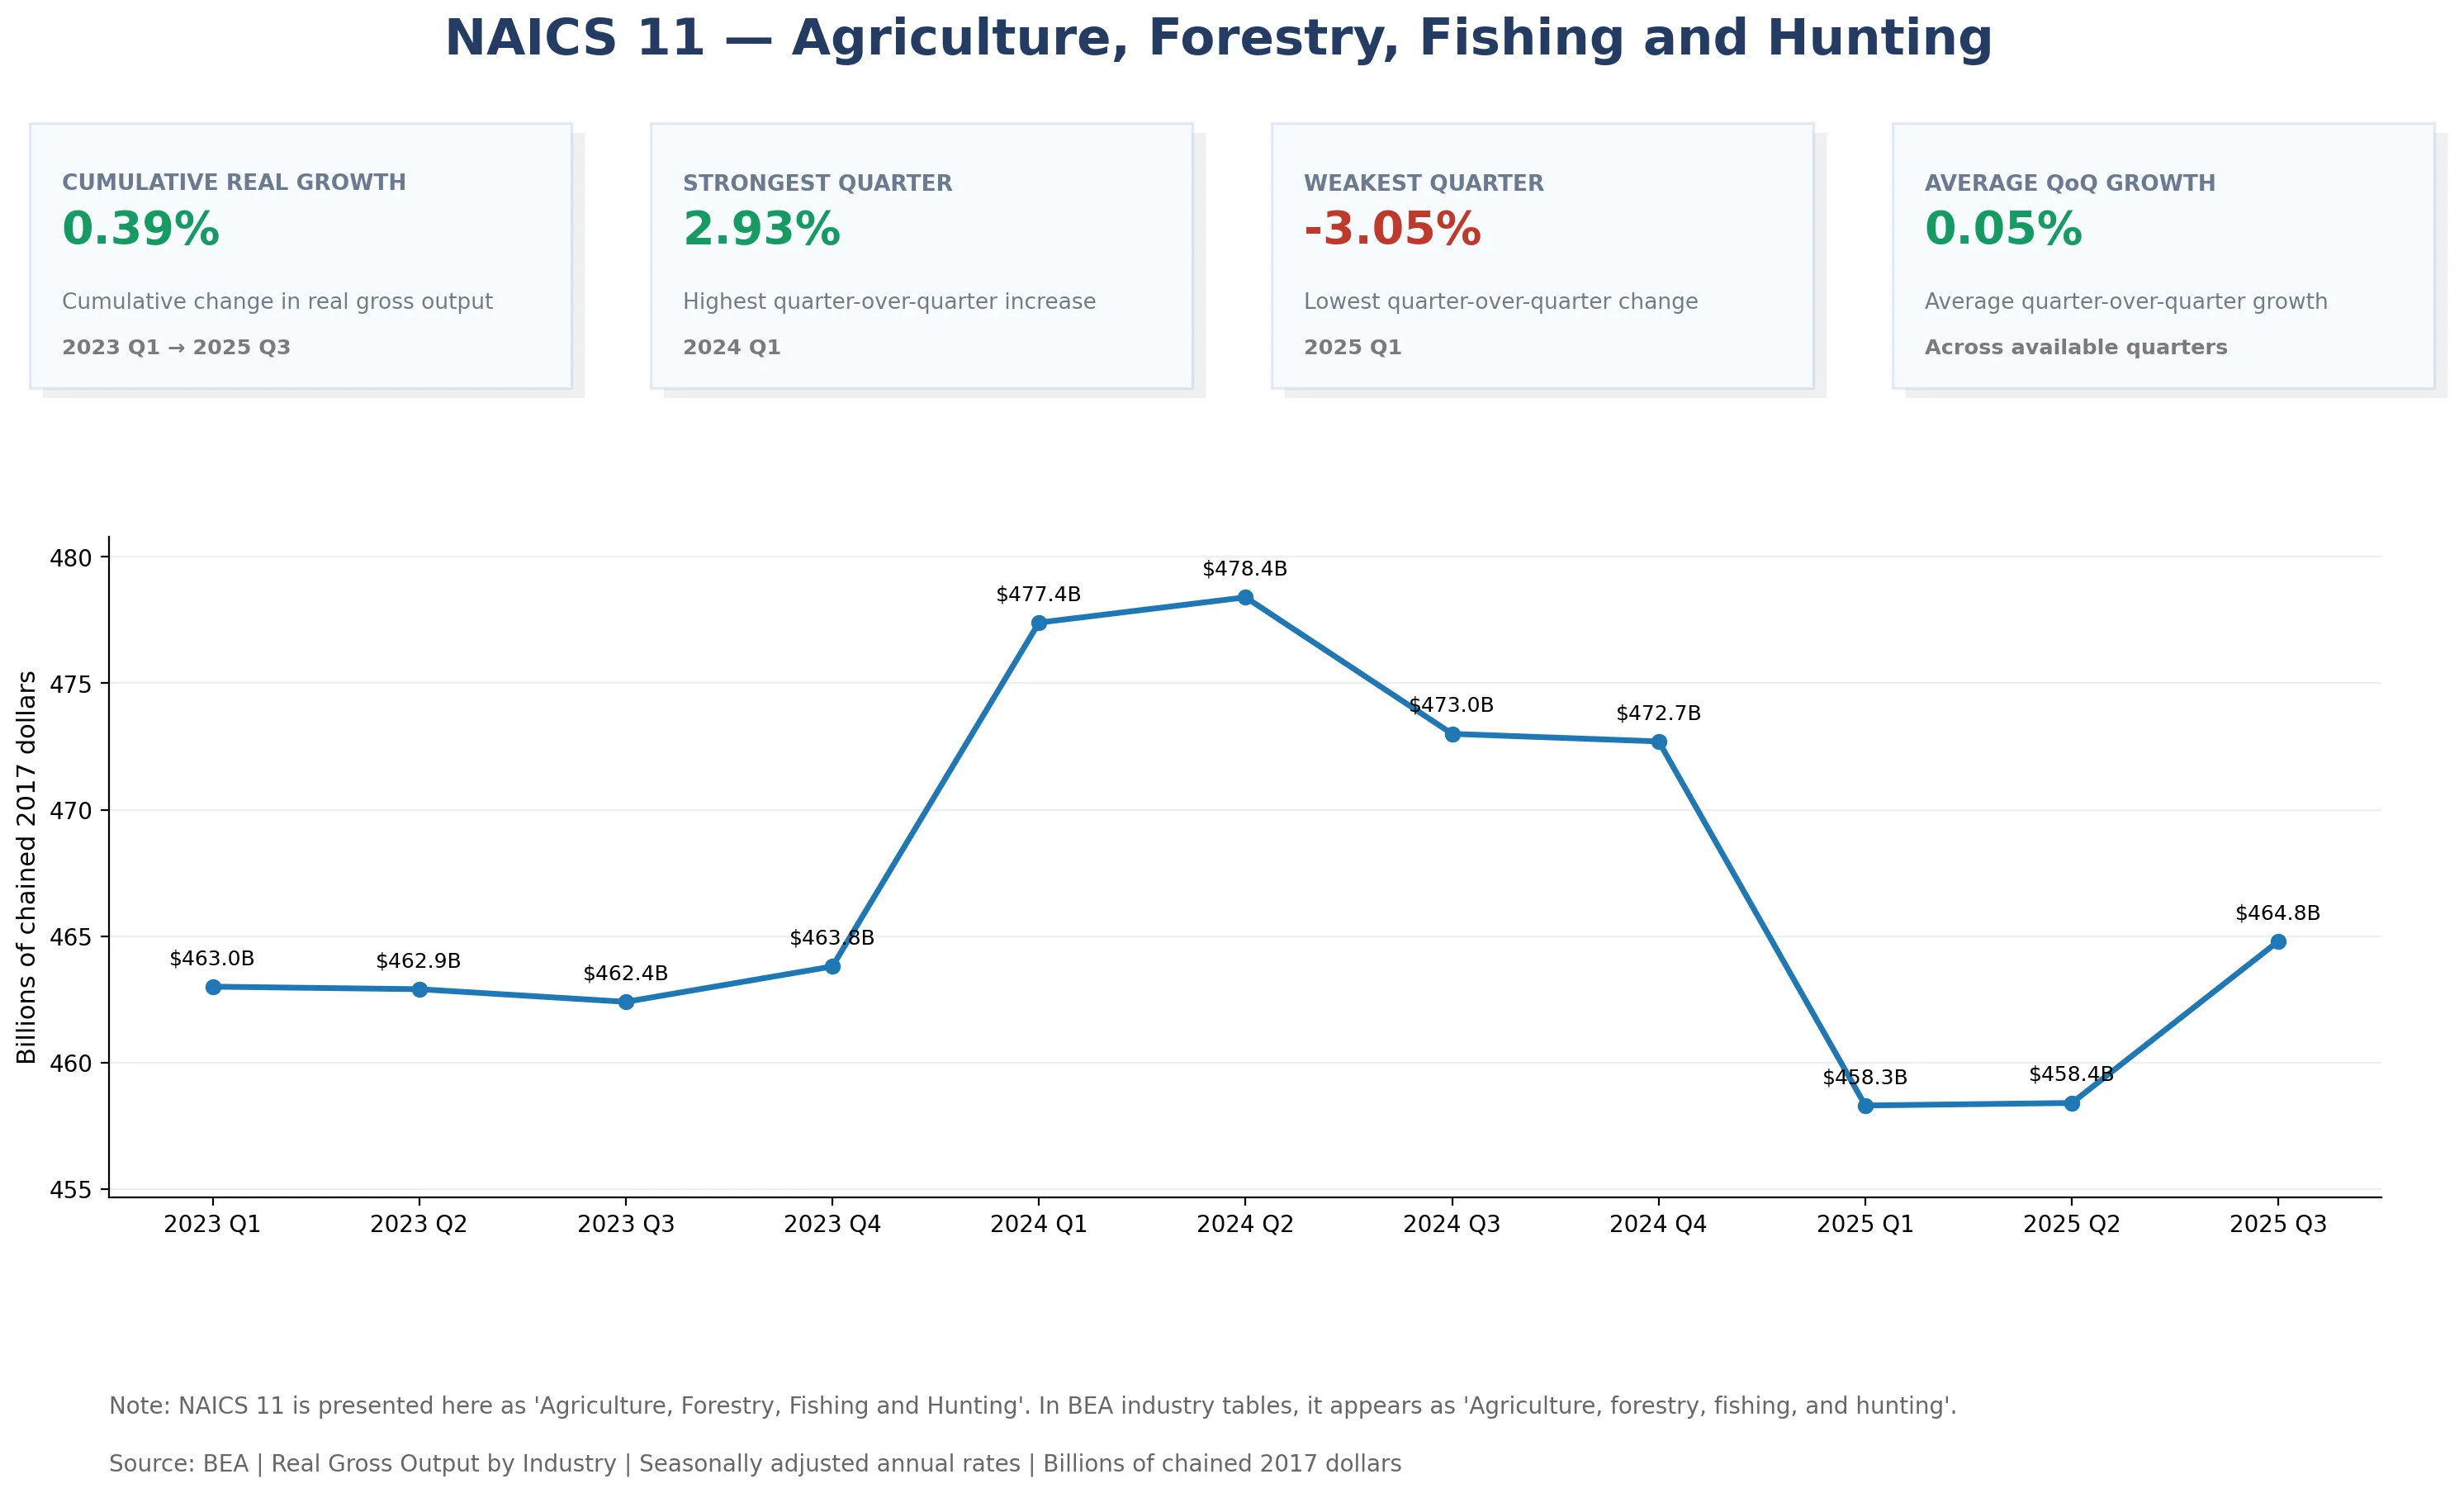Click the 2.93% strongest quarter value
The width and height of the screenshot is (2464, 1493).
coord(761,229)
